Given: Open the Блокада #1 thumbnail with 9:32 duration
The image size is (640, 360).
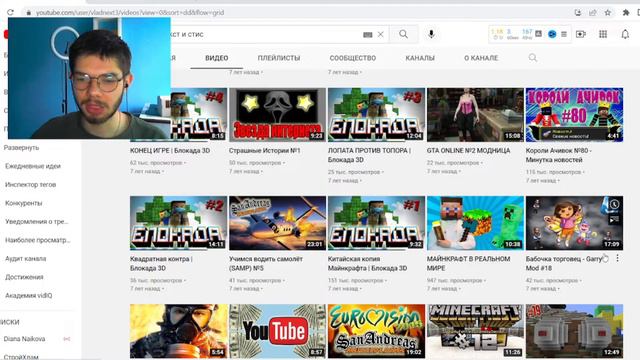Looking at the screenshot, I should click(x=376, y=223).
